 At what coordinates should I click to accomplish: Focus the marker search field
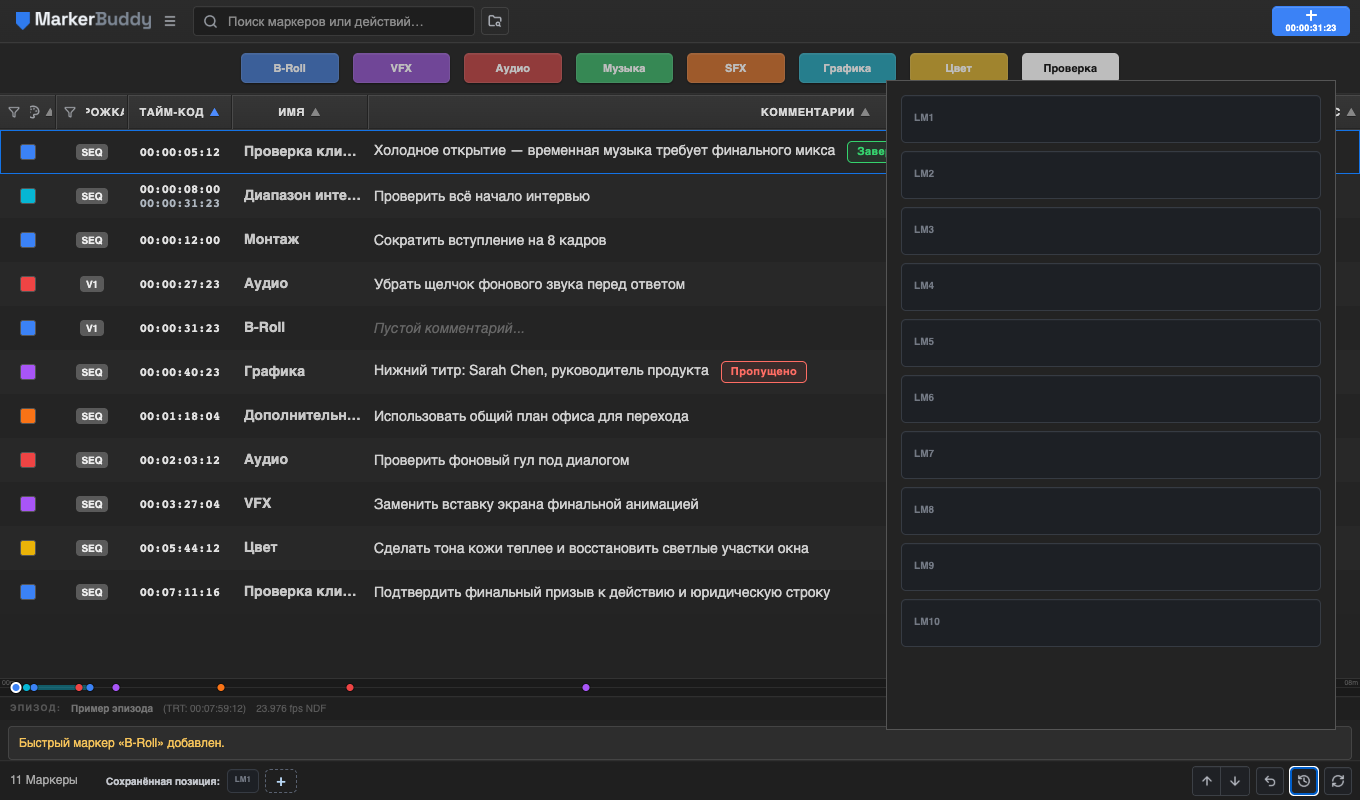coord(334,21)
